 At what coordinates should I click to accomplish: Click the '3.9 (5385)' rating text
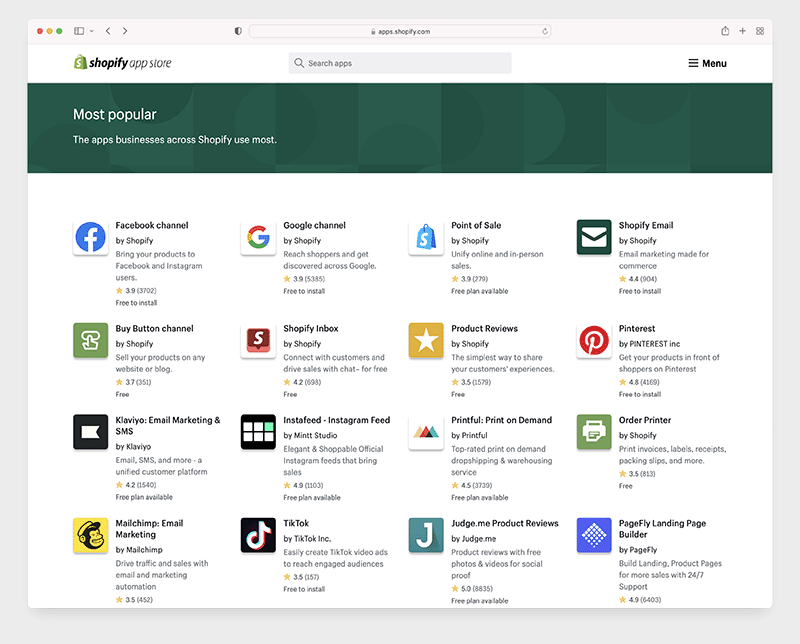coord(309,279)
